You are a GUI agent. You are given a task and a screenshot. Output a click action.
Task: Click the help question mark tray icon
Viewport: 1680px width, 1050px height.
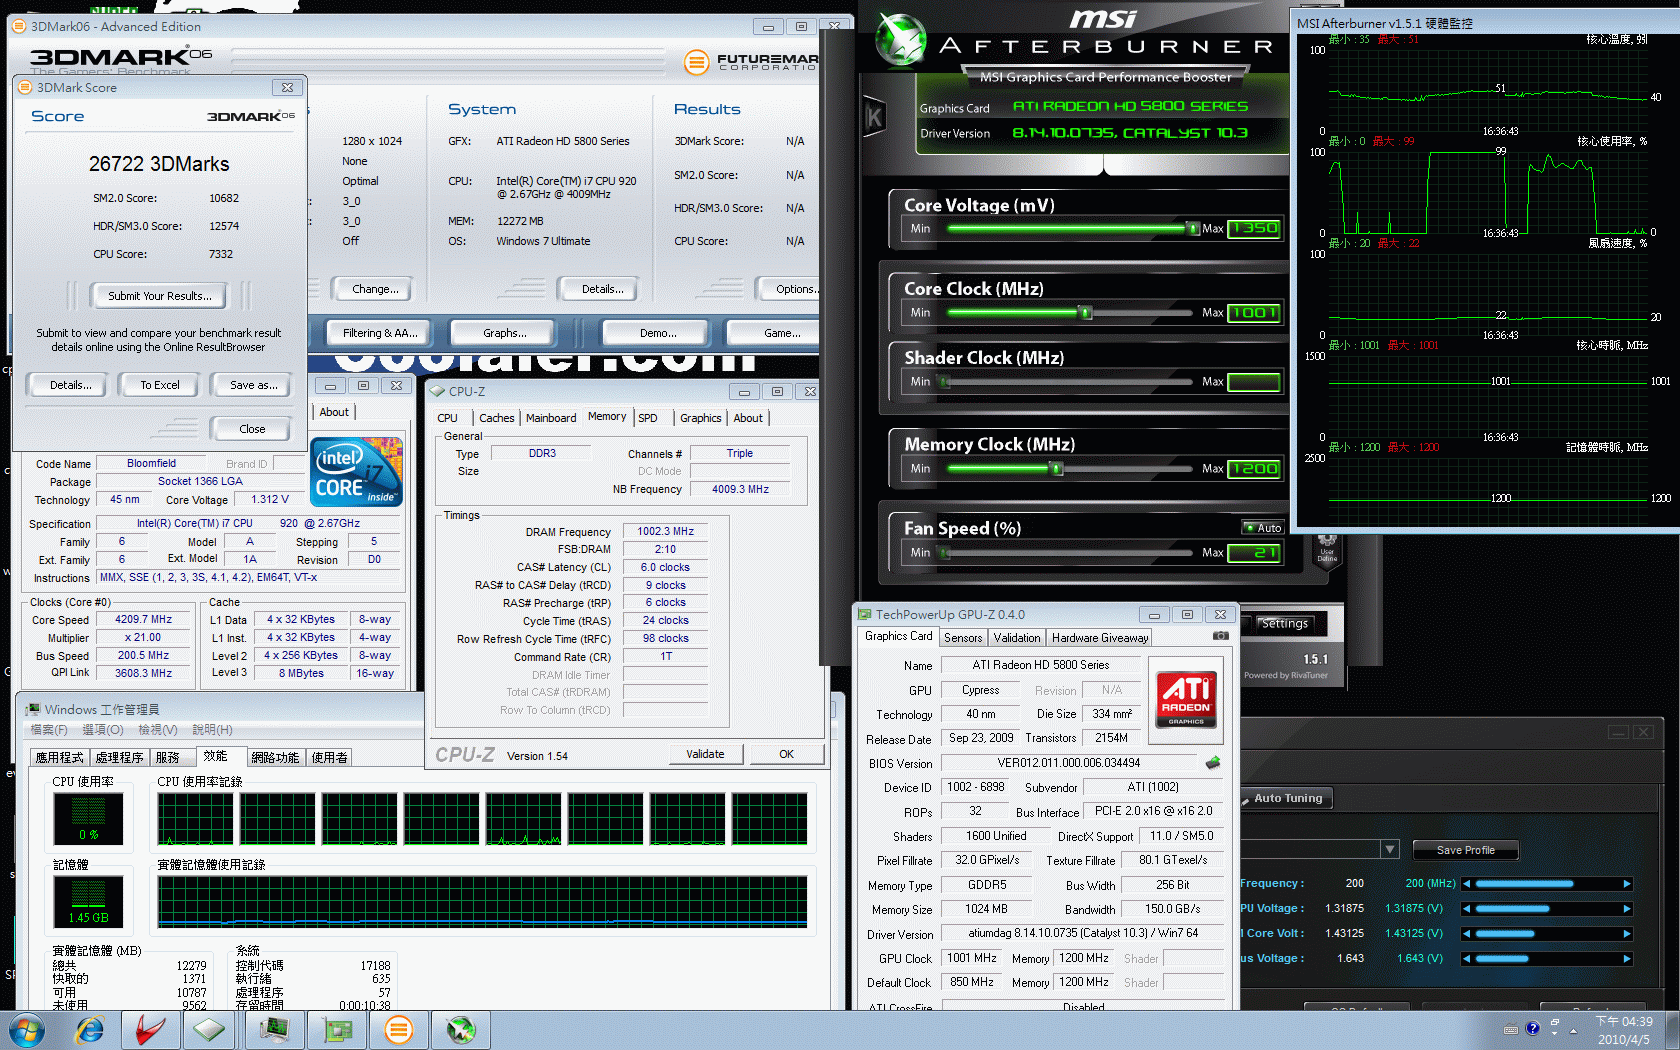tap(1532, 1028)
